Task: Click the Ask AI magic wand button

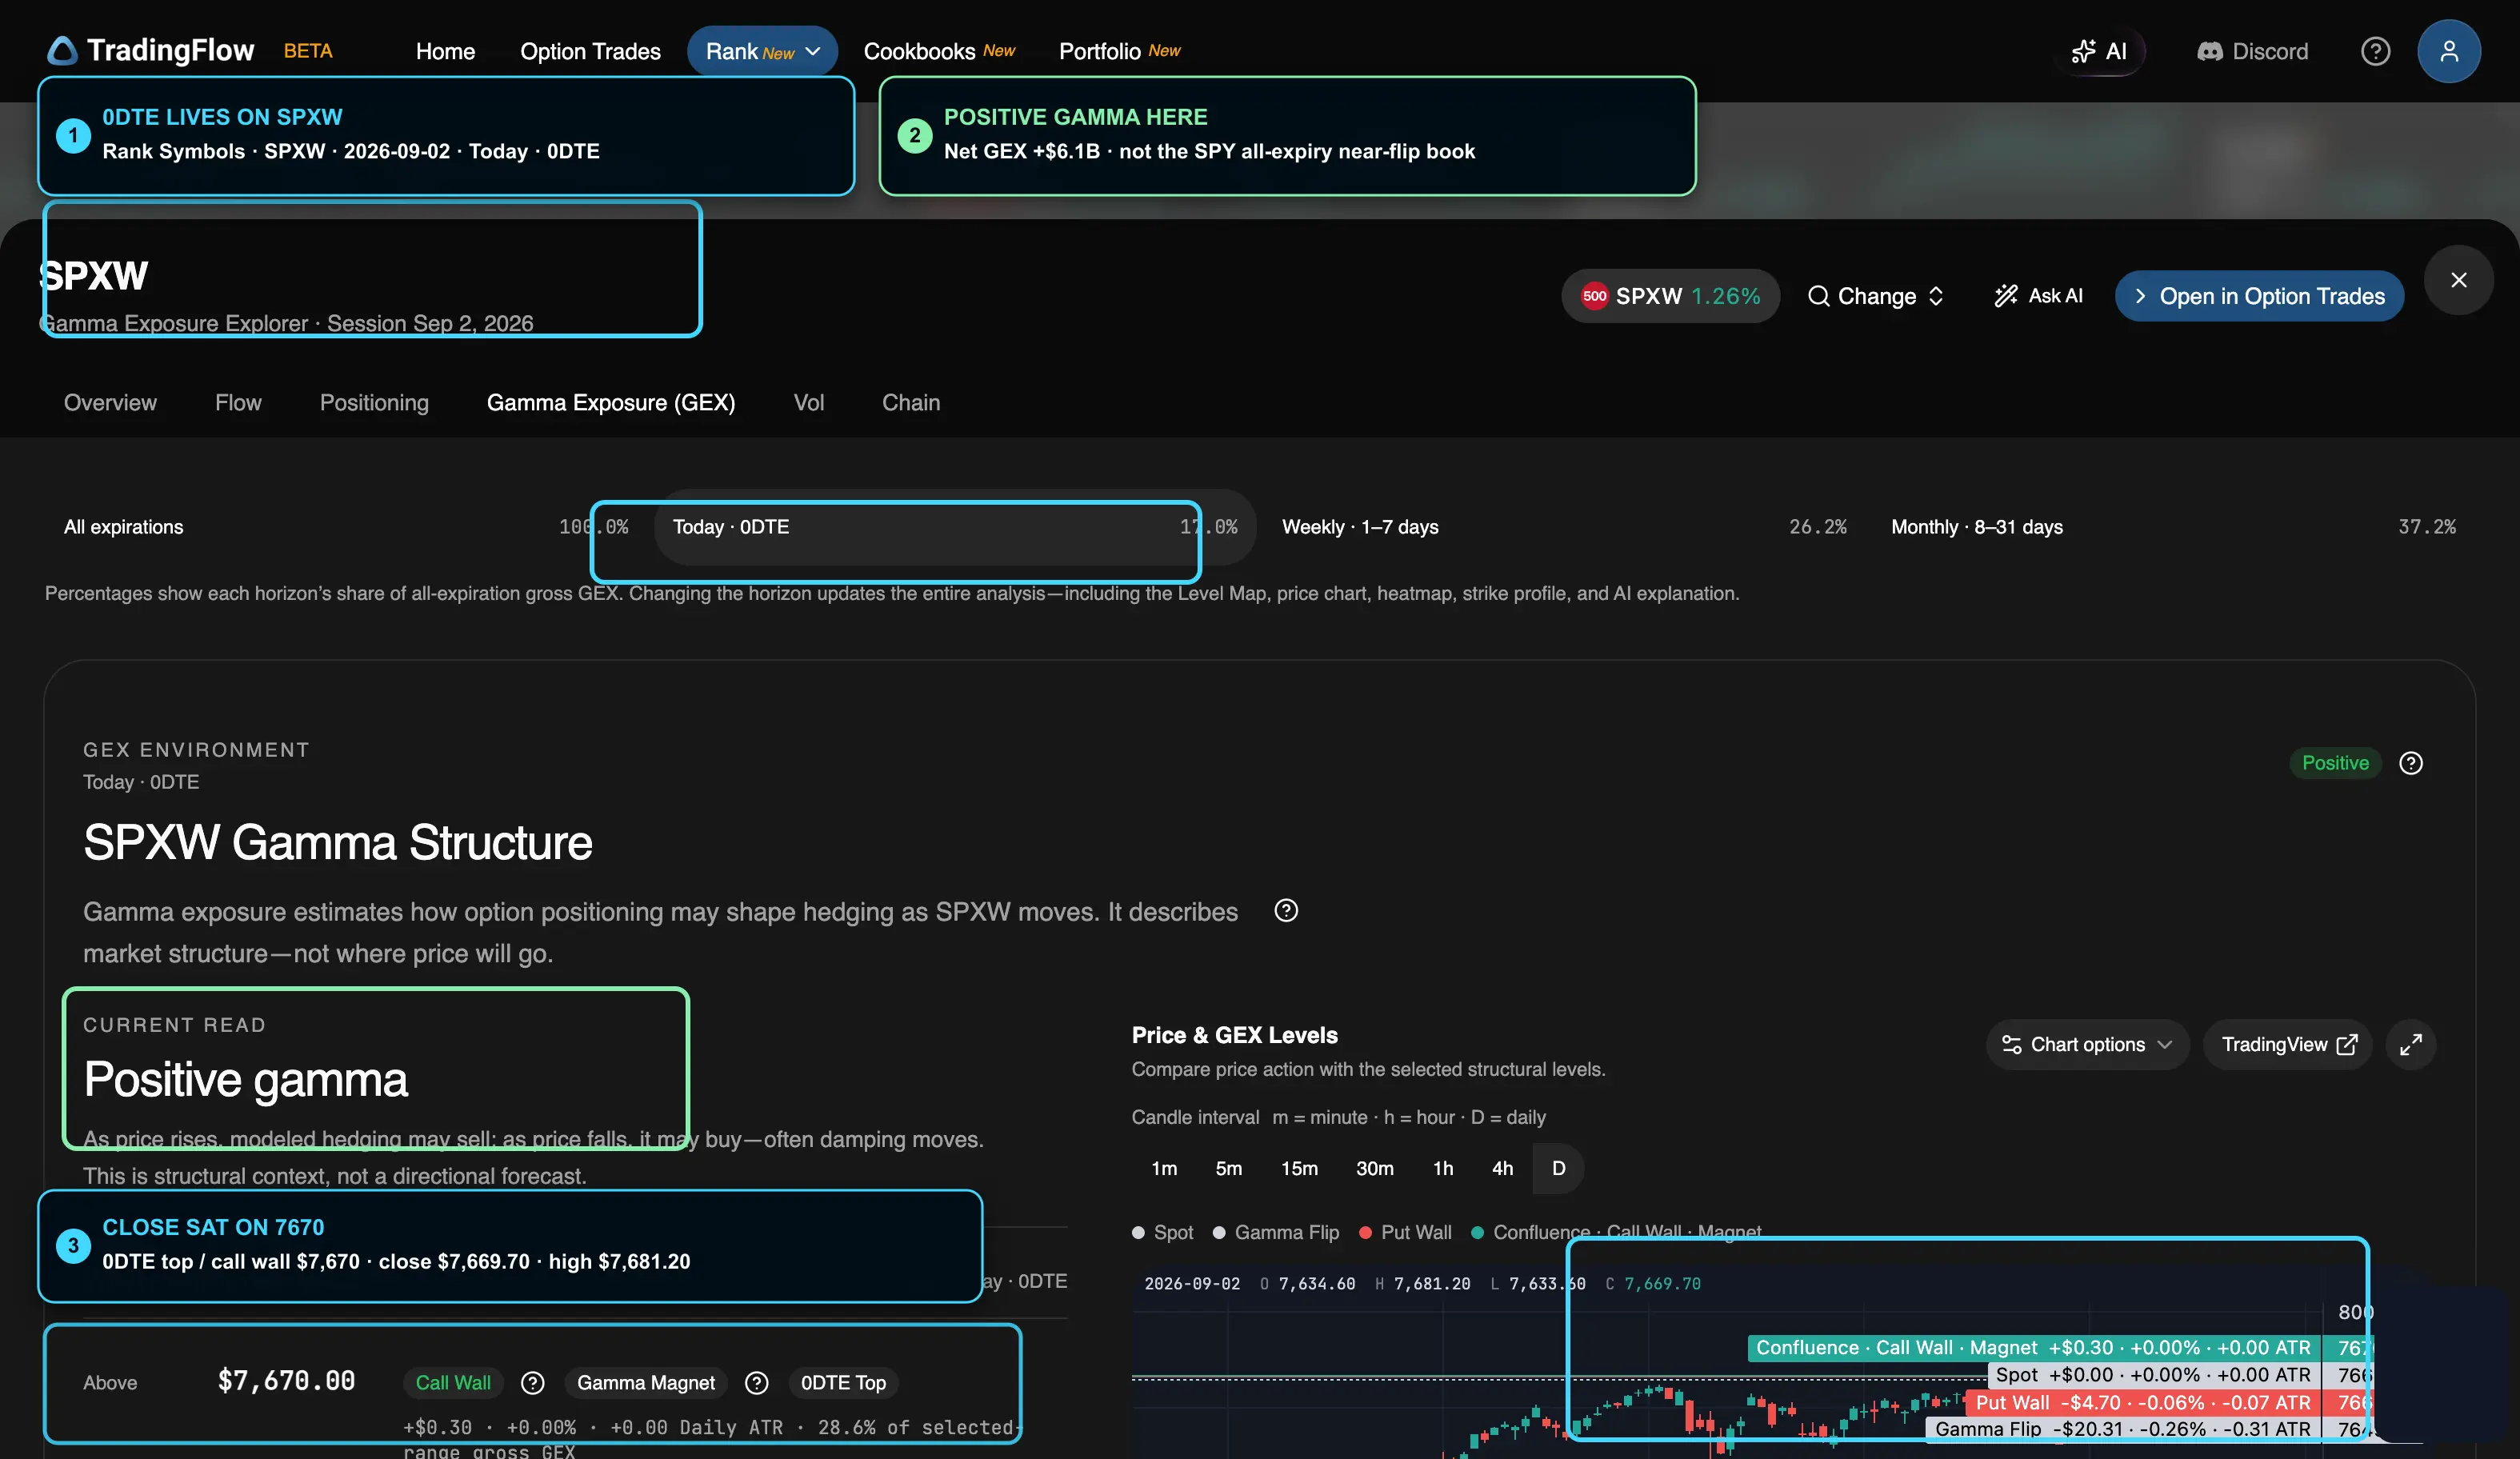Action: (2038, 296)
